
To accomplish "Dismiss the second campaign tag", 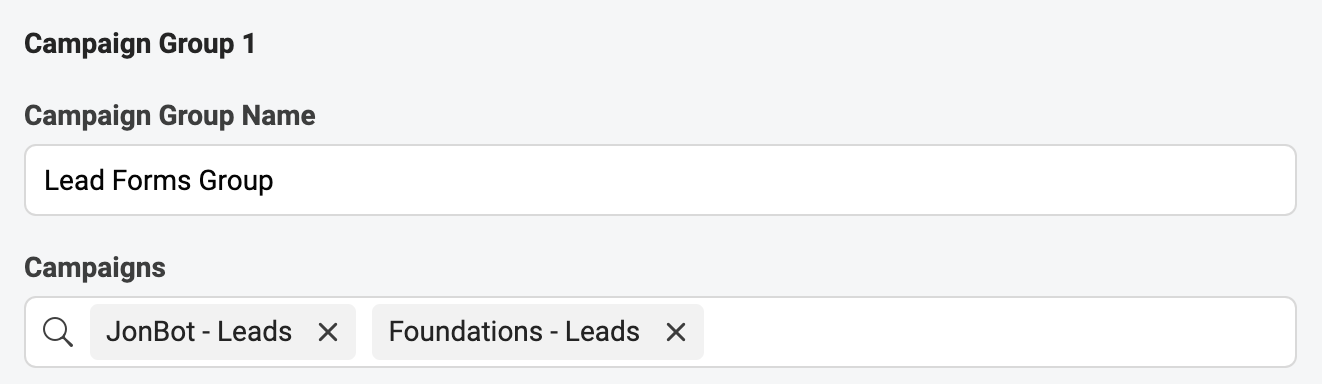I will pyautogui.click(x=676, y=332).
